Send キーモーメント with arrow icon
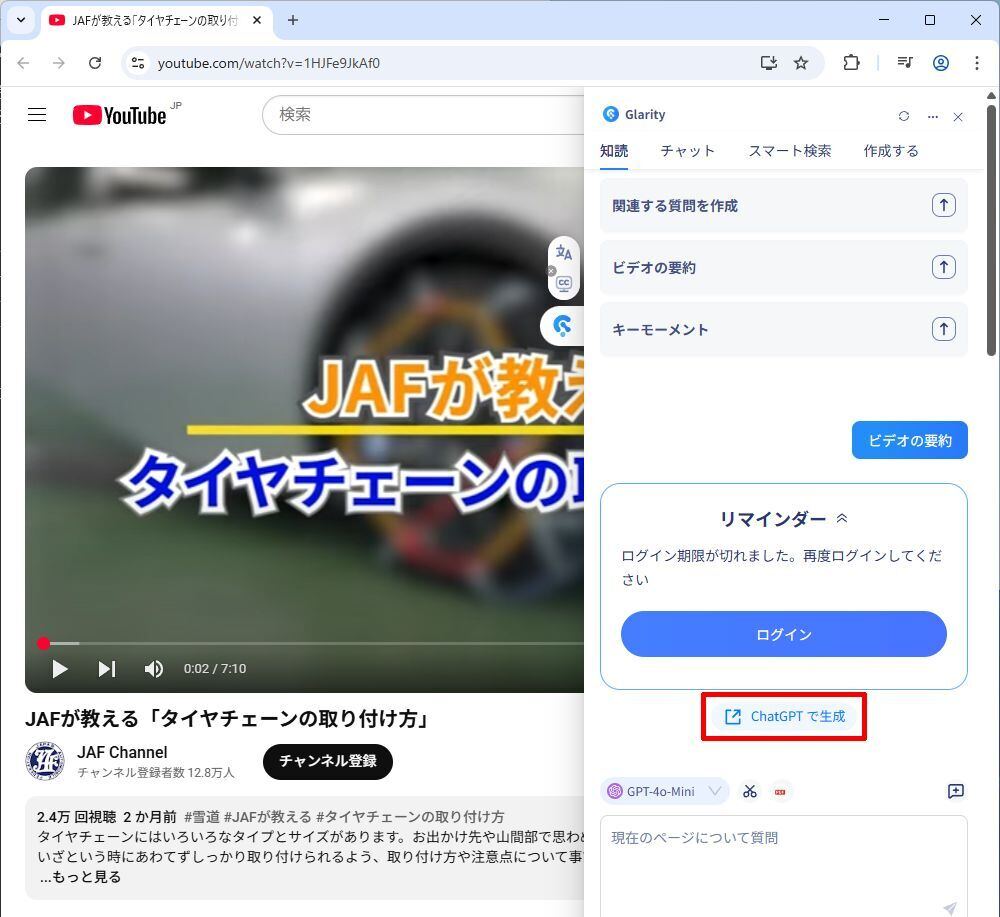This screenshot has width=1000, height=917. [944, 329]
